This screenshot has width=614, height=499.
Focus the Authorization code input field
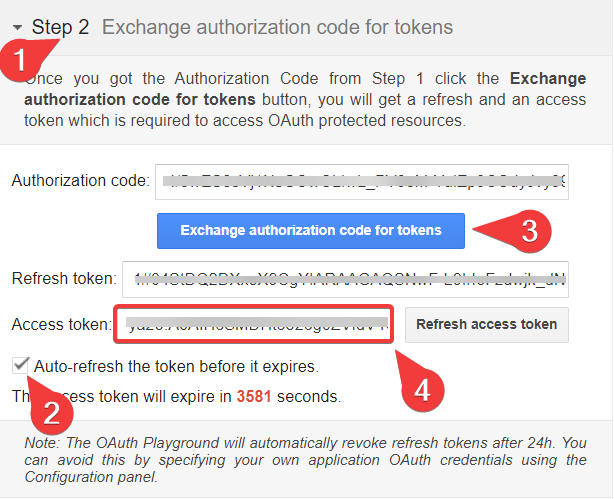point(362,181)
